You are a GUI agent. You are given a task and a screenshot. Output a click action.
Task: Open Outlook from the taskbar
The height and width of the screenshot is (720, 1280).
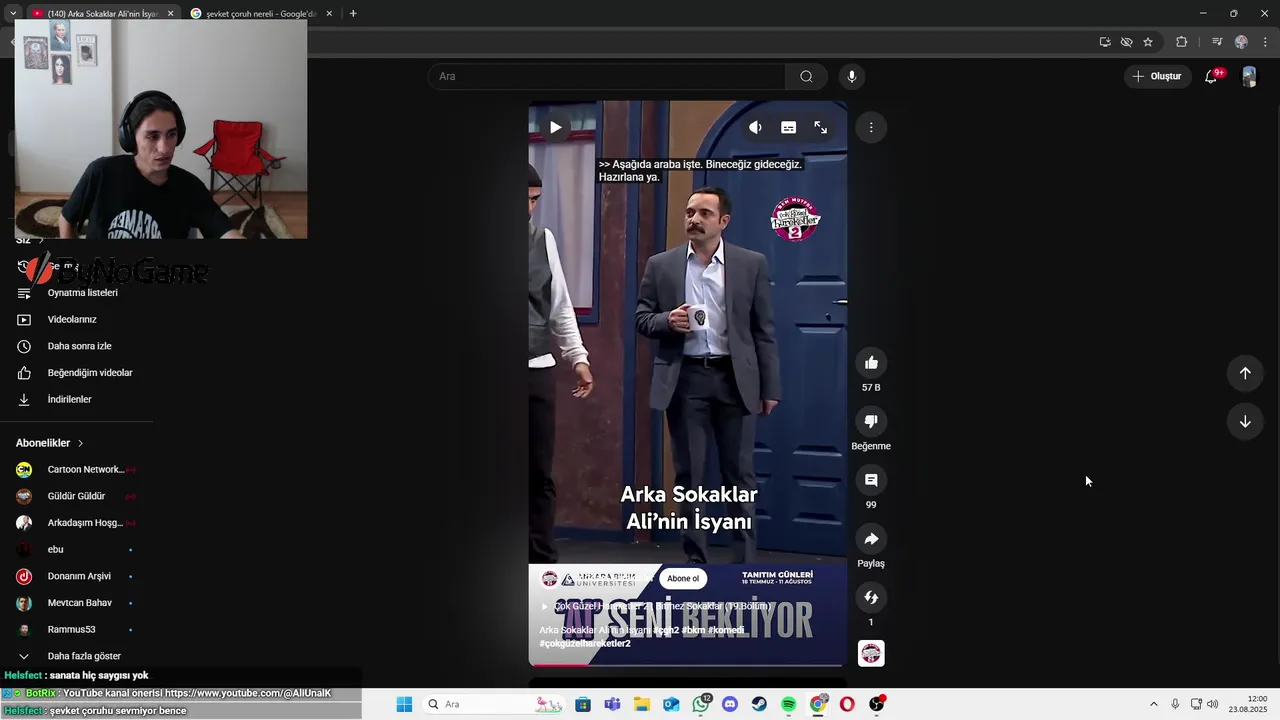pos(671,704)
